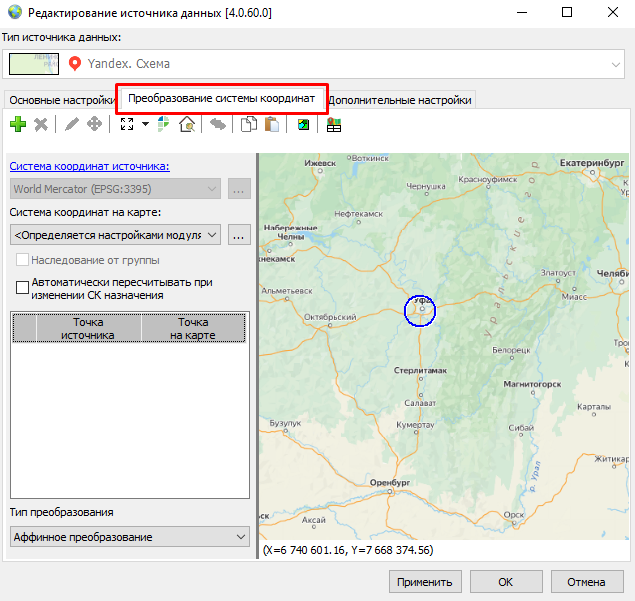Toggle Наследование от группы checkbox
The height and width of the screenshot is (601, 635).
click(x=22, y=260)
